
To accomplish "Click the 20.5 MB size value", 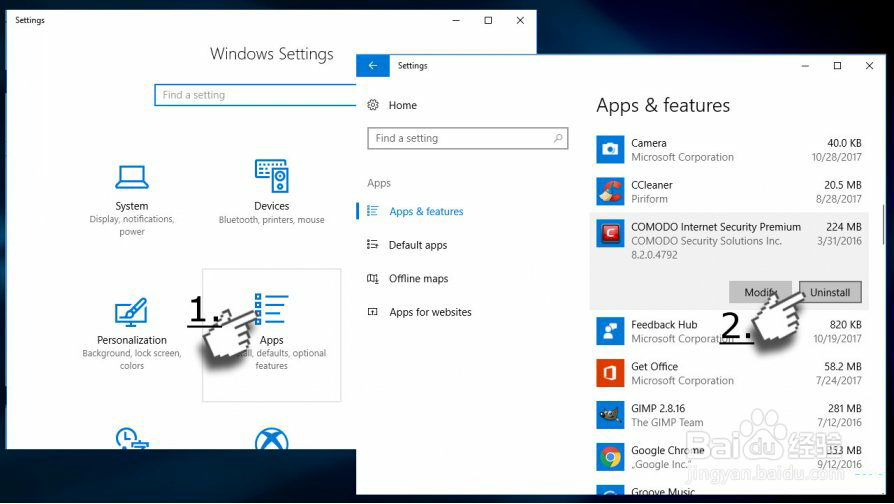I will point(843,185).
